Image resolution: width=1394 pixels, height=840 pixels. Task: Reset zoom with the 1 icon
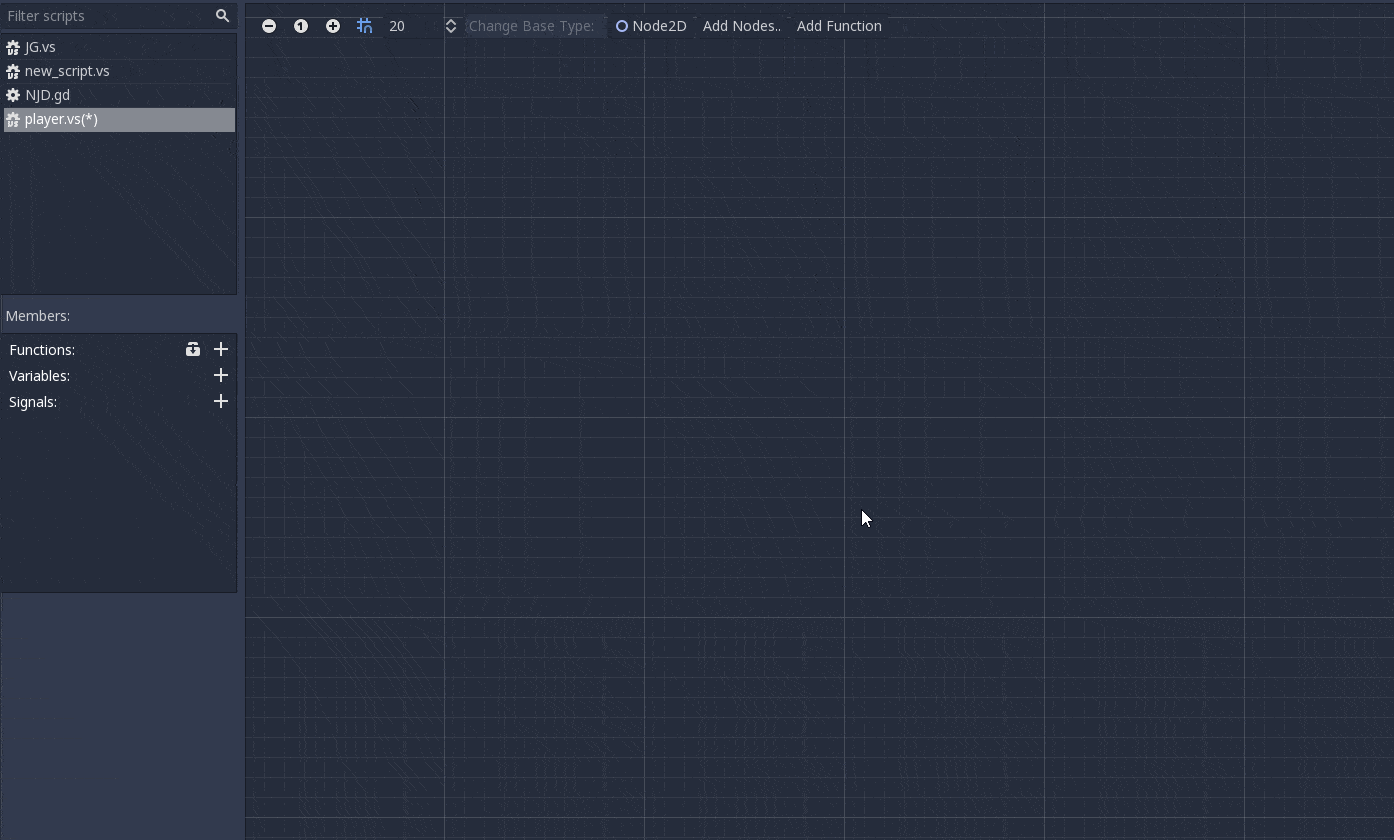pos(301,26)
